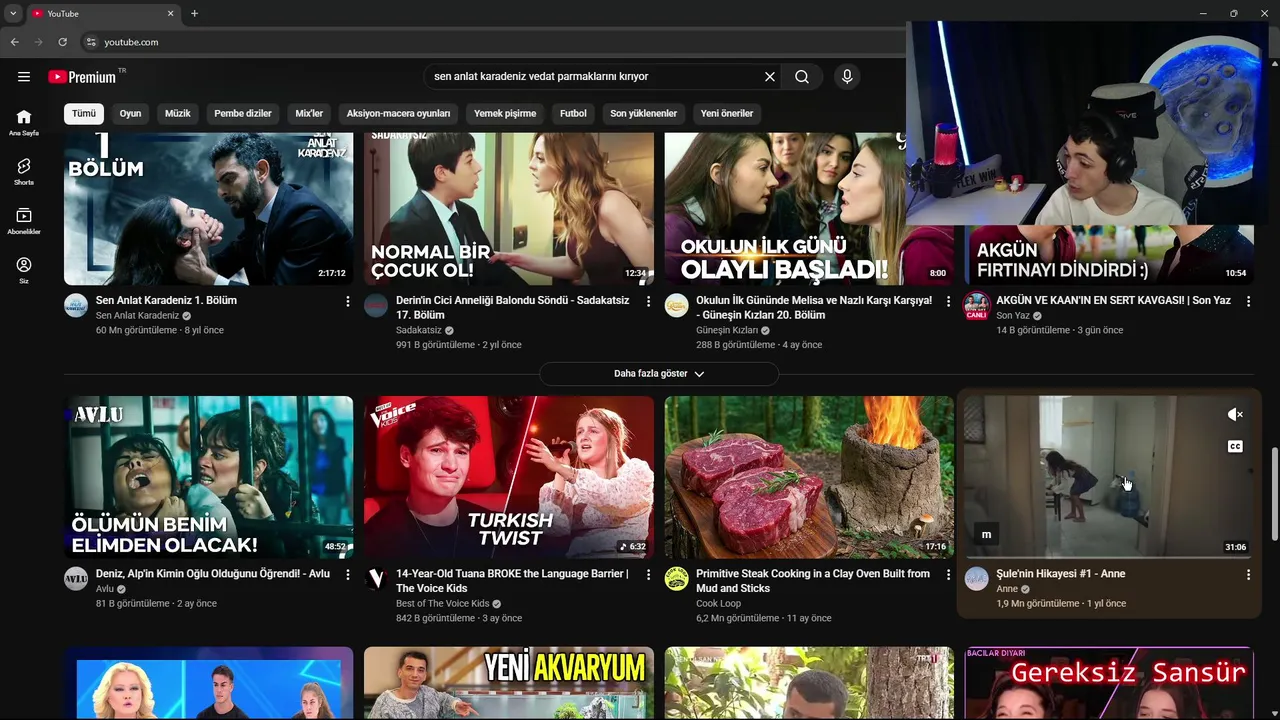
Task: Open 14-Year-Old Tuana BROKE the Language Barrier title
Action: click(x=512, y=581)
